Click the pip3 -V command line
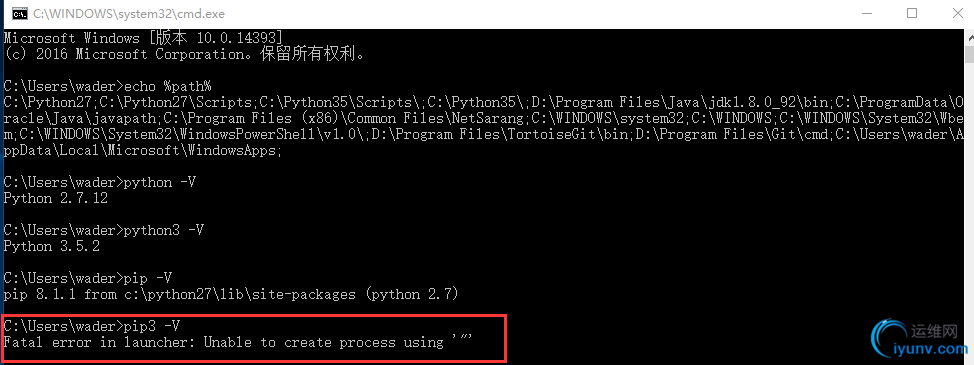Image resolution: width=974 pixels, height=365 pixels. [x=91, y=326]
